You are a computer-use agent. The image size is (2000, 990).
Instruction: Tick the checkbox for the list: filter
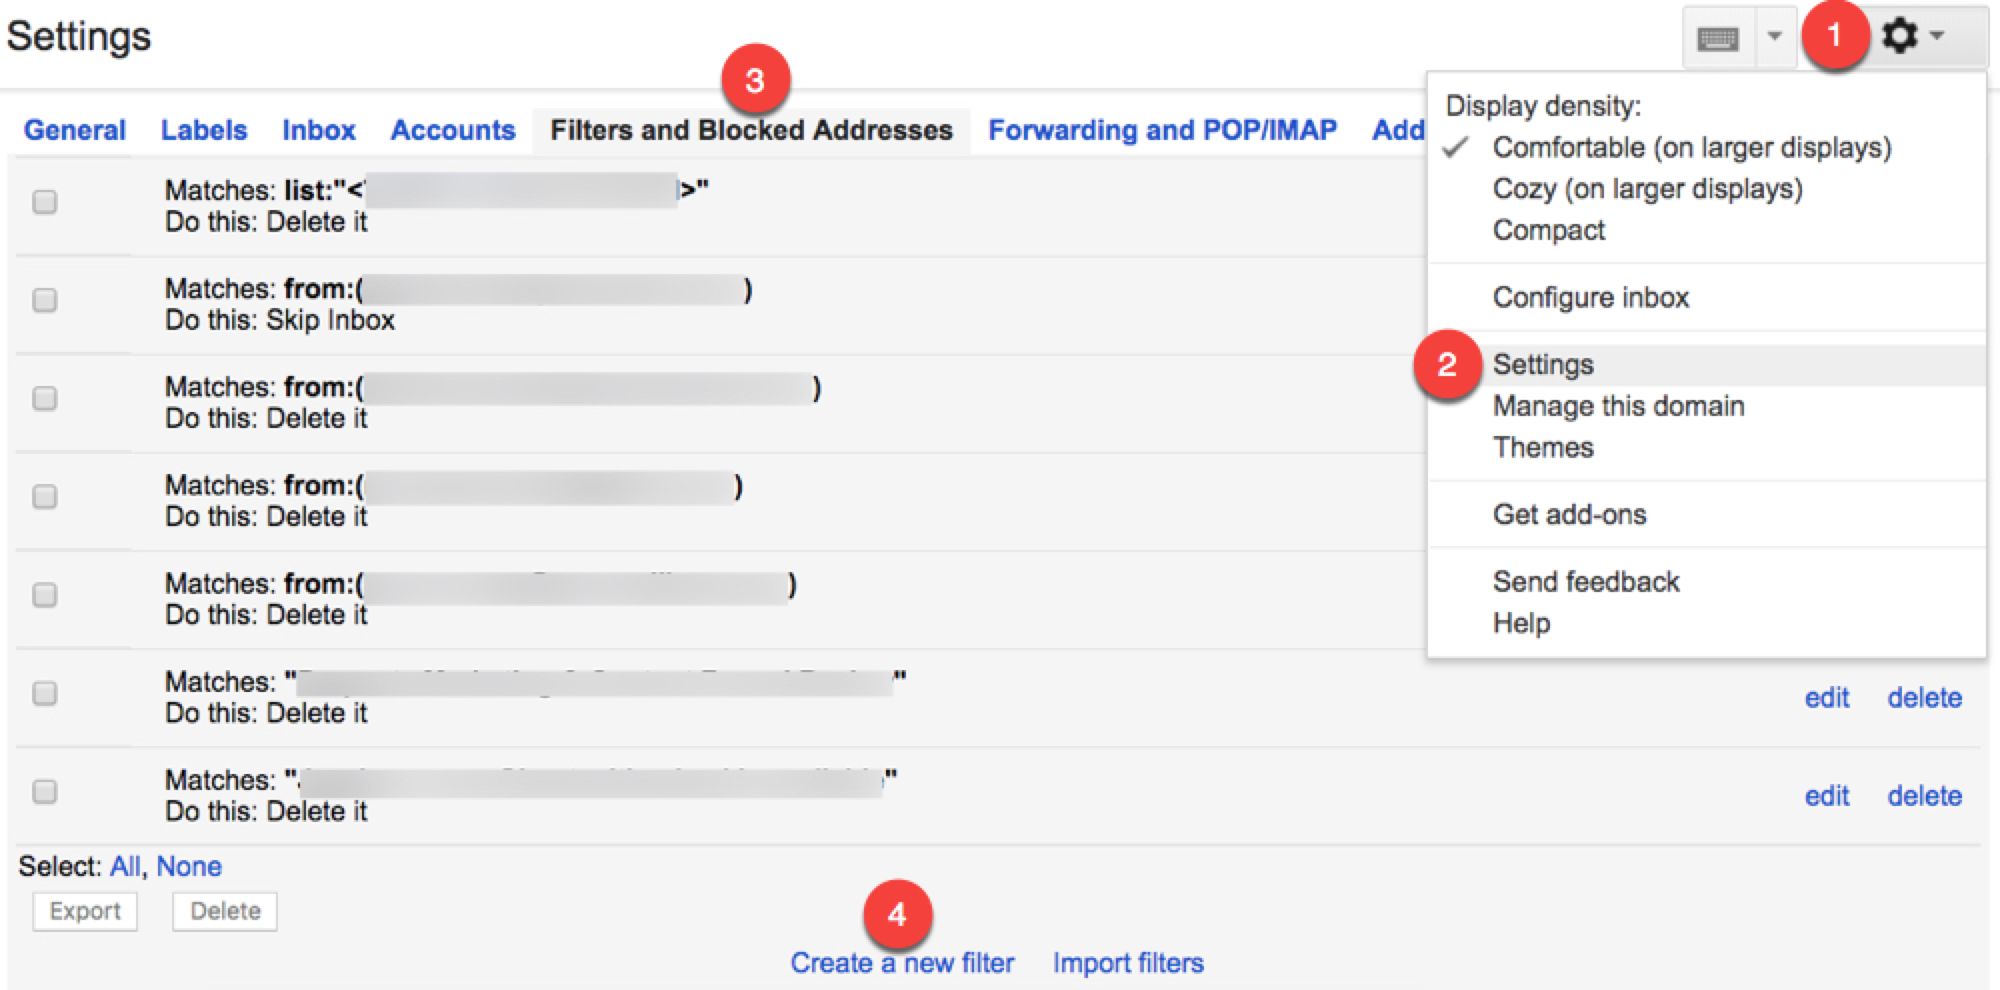pyautogui.click(x=45, y=202)
